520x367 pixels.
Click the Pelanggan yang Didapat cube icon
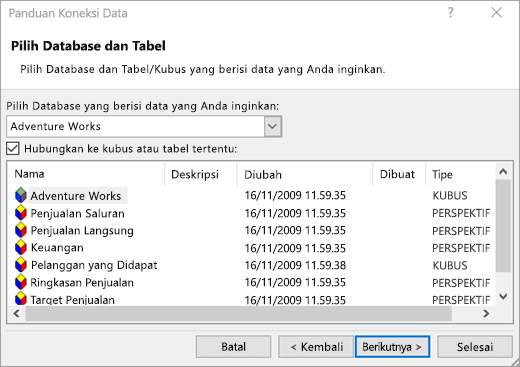pyautogui.click(x=21, y=265)
